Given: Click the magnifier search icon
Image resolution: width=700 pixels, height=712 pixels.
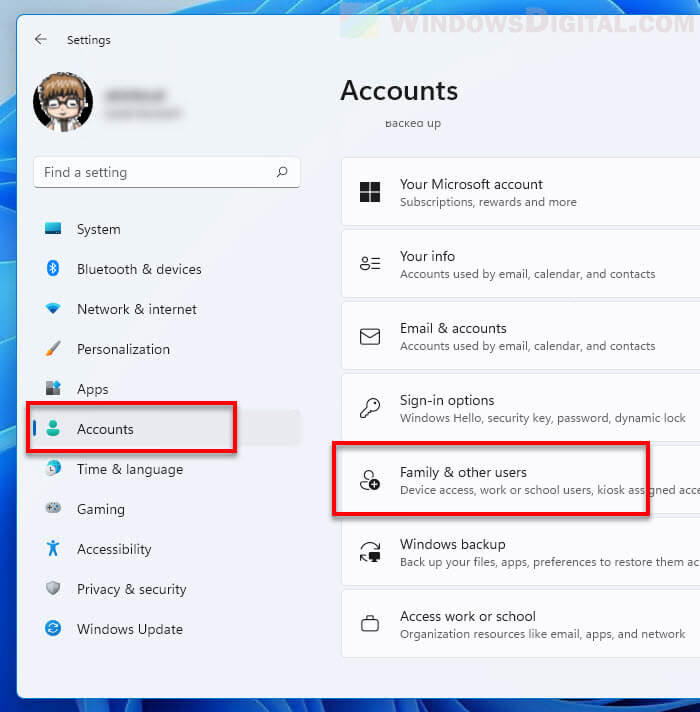Looking at the screenshot, I should (282, 172).
